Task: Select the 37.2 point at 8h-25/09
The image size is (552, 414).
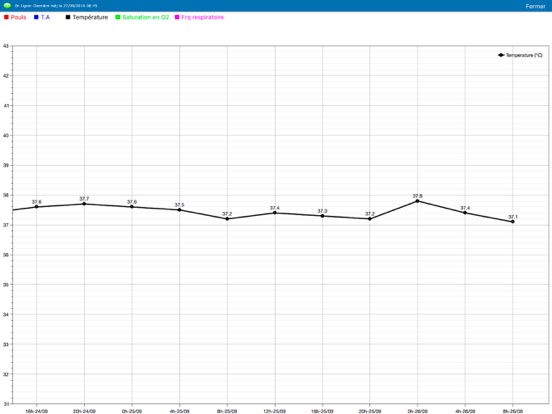Action: click(x=227, y=219)
